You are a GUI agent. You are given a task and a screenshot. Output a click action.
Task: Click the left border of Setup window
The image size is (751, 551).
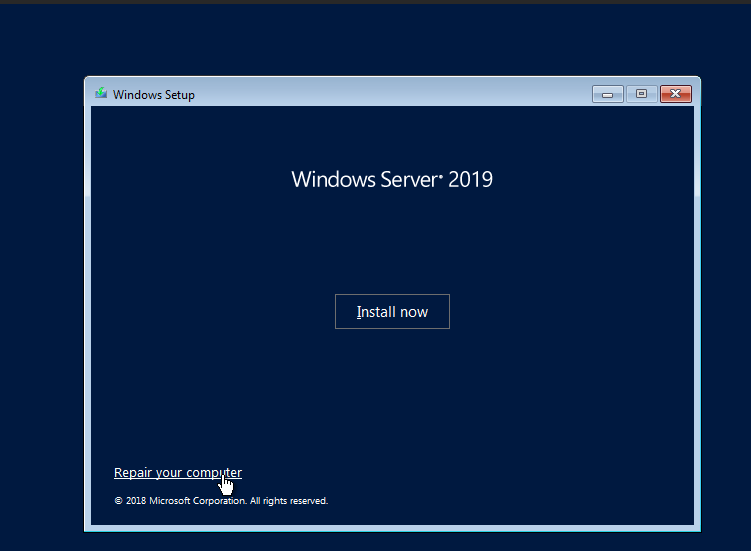(x=87, y=300)
